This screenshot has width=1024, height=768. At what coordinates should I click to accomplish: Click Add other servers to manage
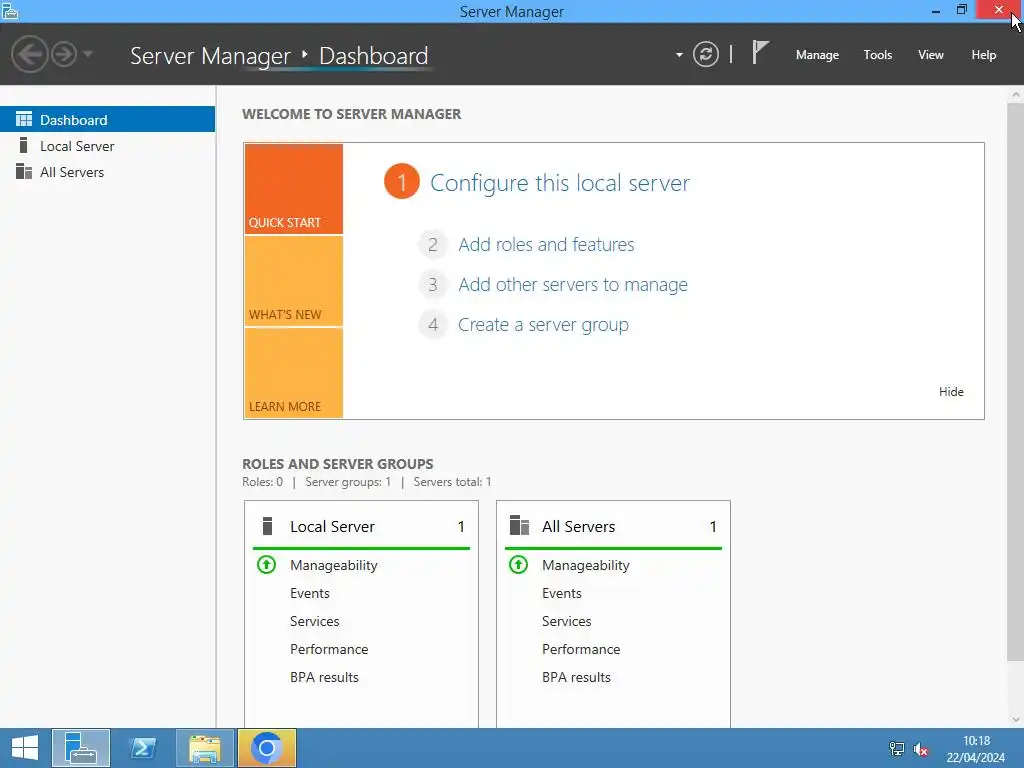coord(573,285)
